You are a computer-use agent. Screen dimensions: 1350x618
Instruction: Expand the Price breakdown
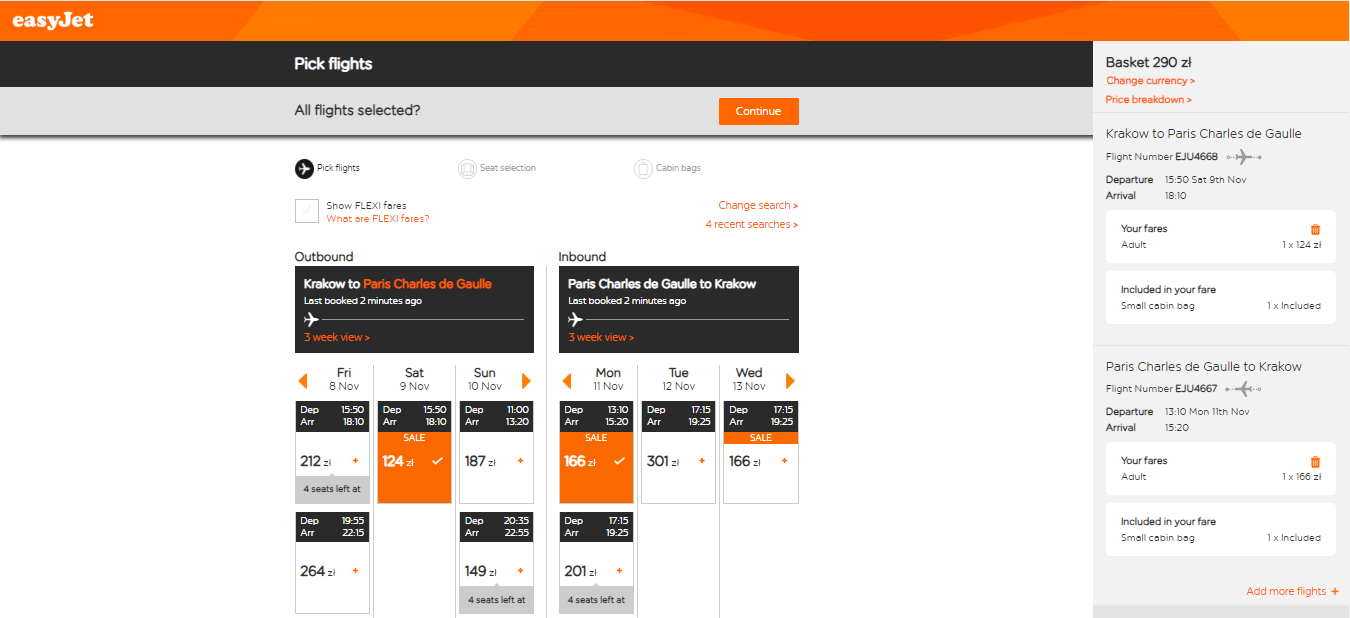point(1149,100)
